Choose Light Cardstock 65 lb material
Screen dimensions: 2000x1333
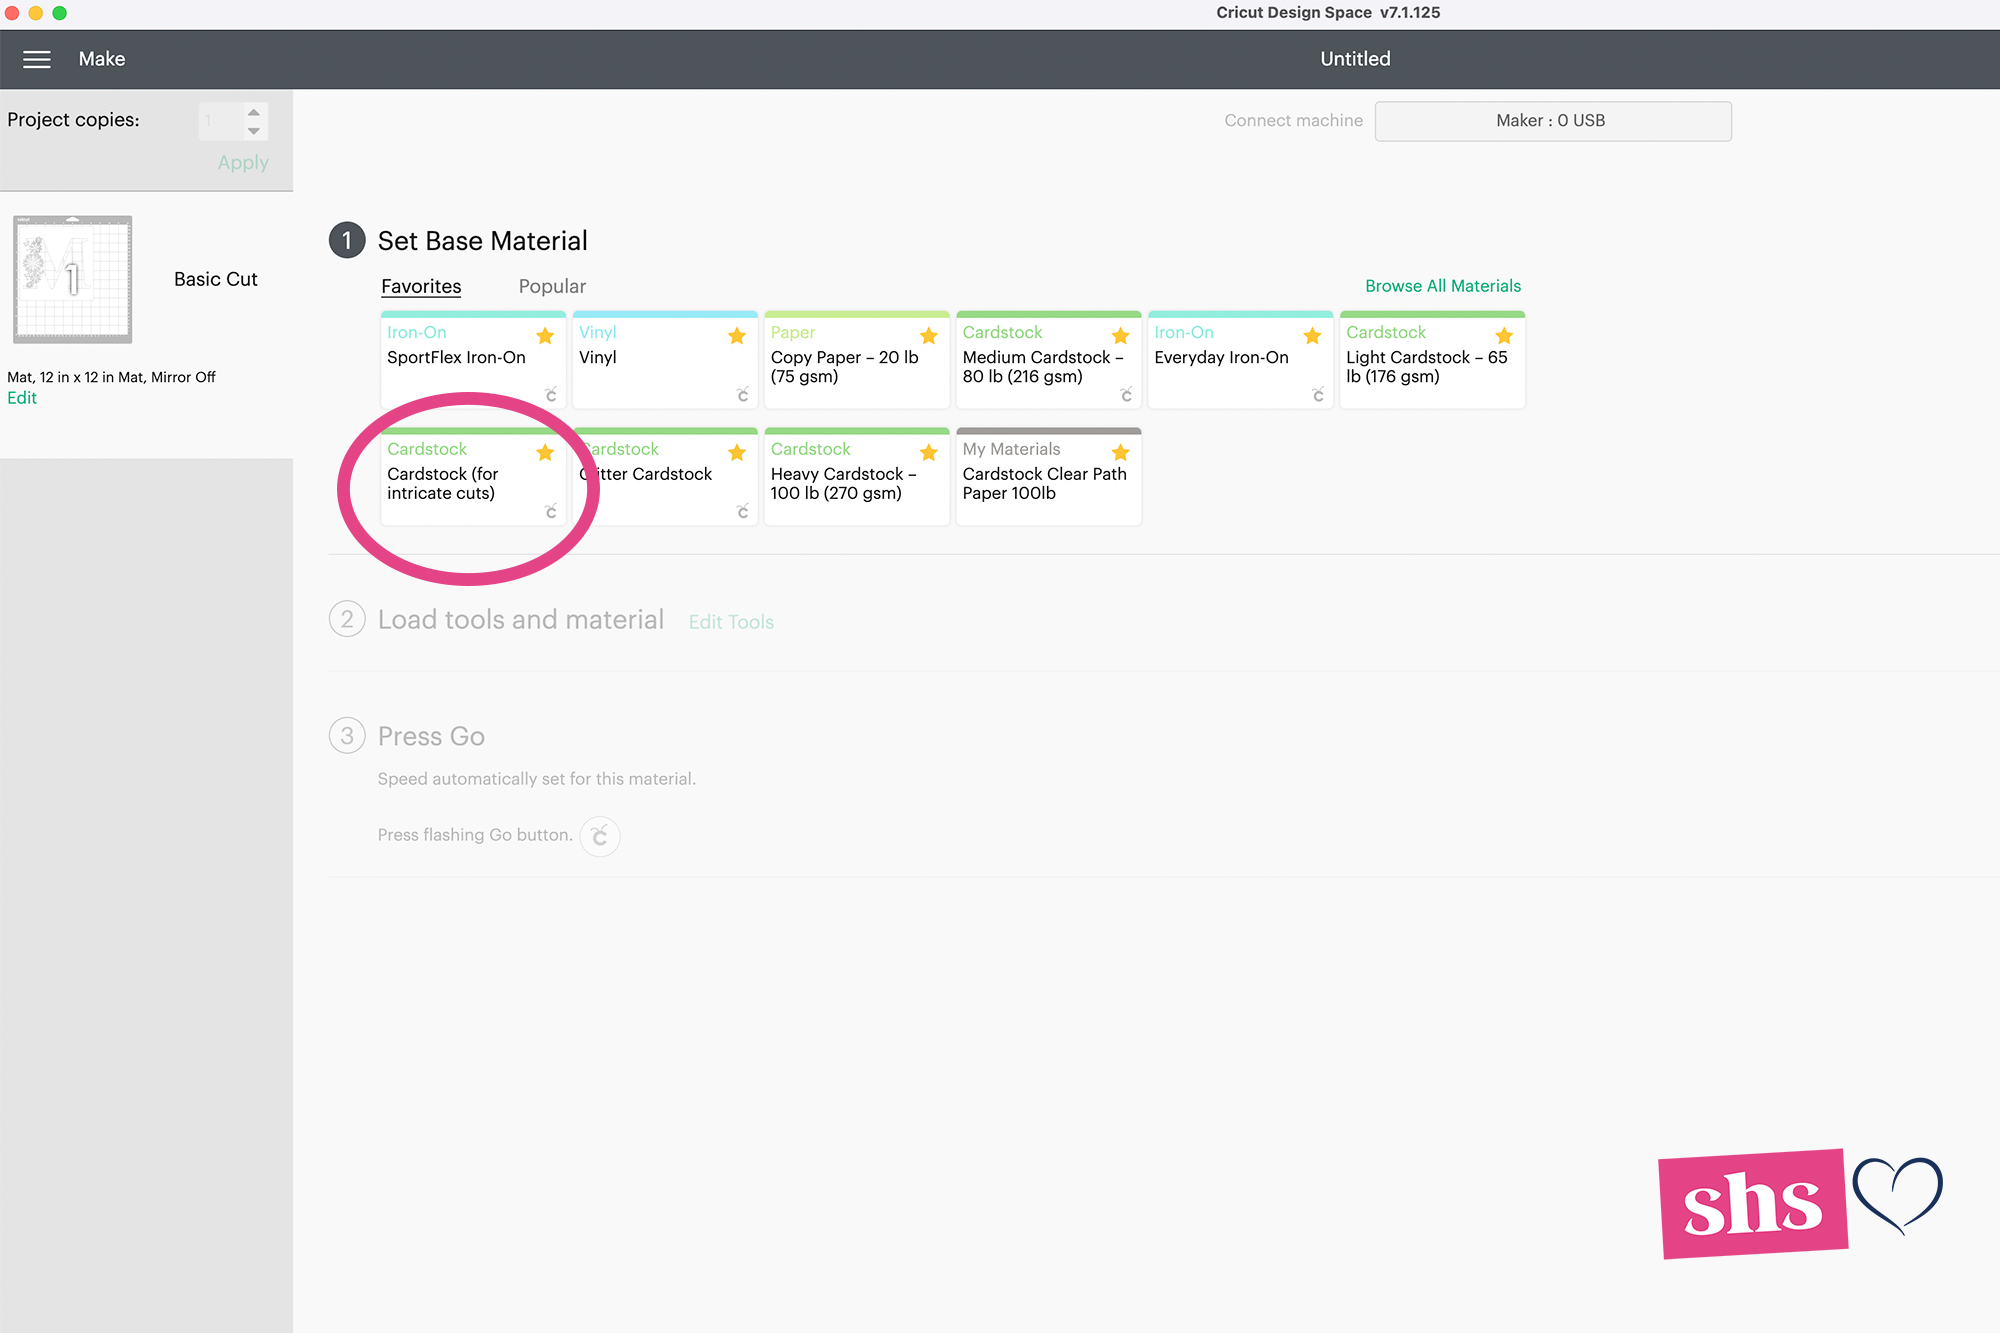pos(1433,360)
